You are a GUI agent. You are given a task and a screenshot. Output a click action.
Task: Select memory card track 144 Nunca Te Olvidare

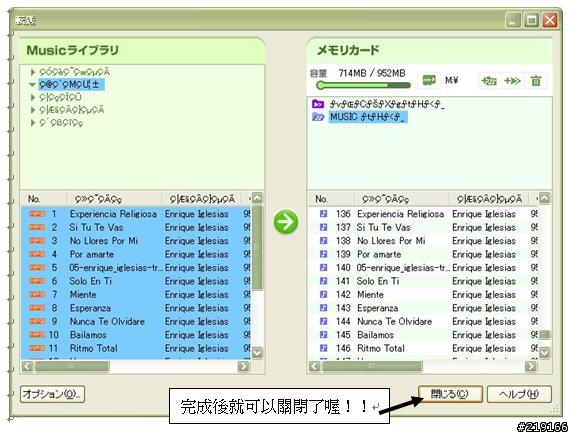[x=423, y=321]
